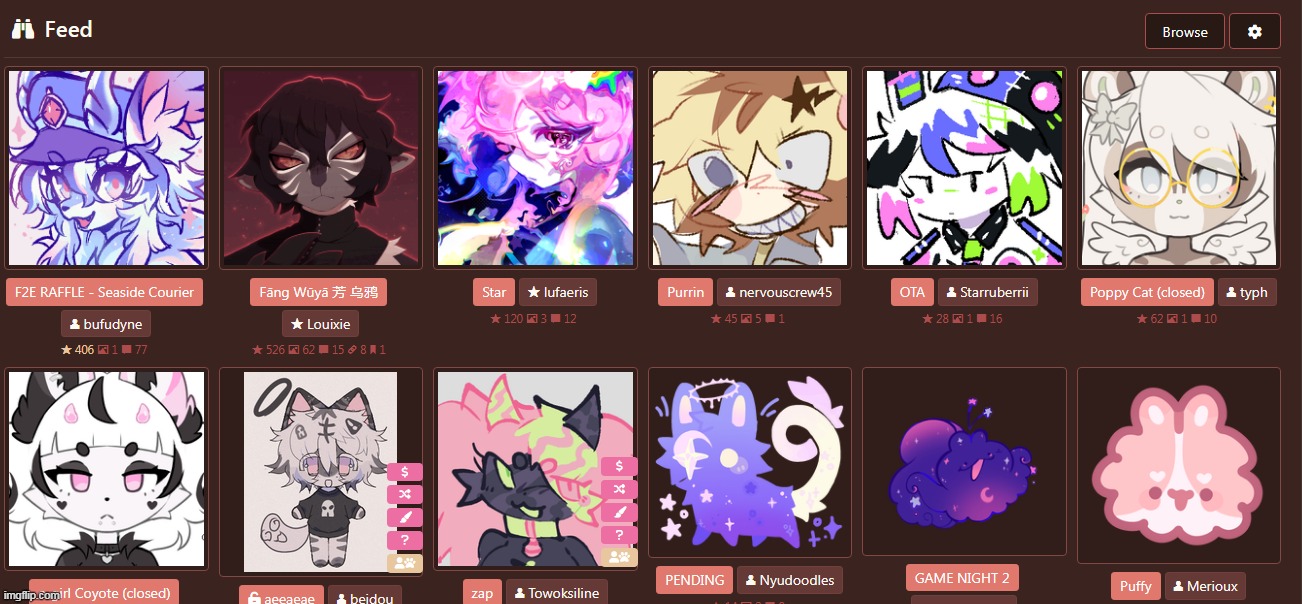Click shuffle trade icon on aeeaeae thumbnail

(x=405, y=495)
